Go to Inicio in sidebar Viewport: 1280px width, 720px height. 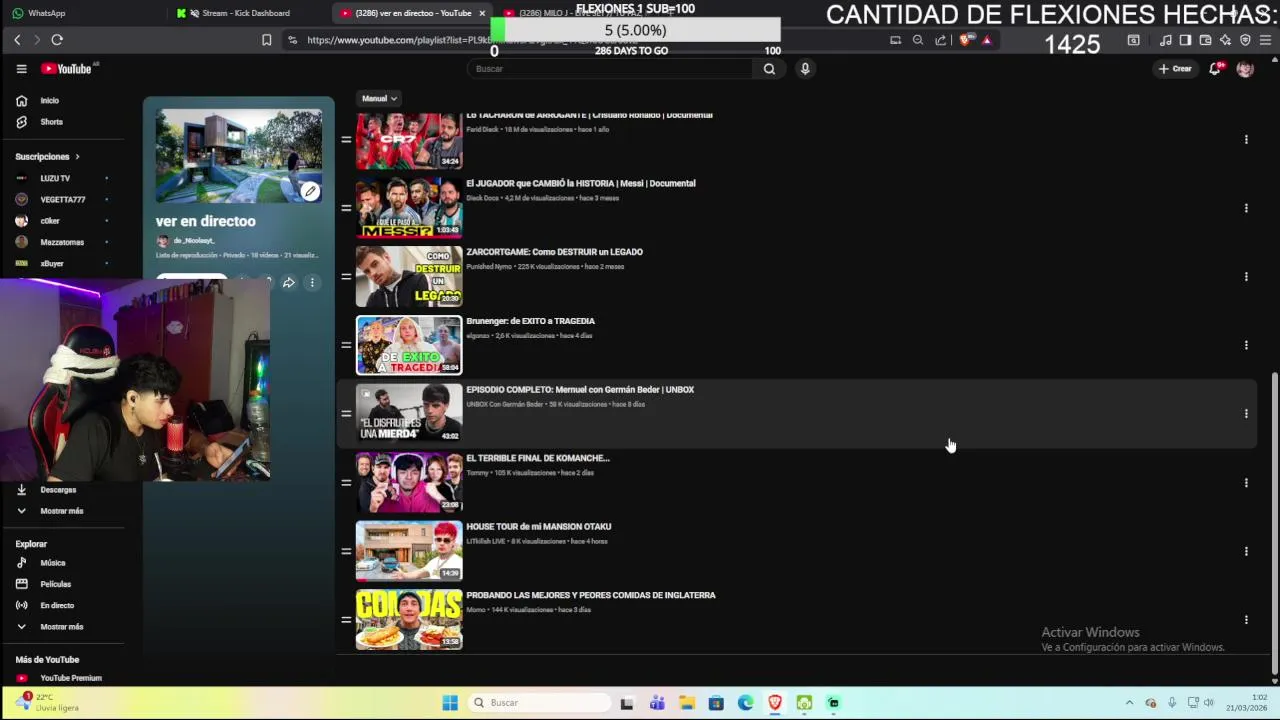tap(49, 101)
